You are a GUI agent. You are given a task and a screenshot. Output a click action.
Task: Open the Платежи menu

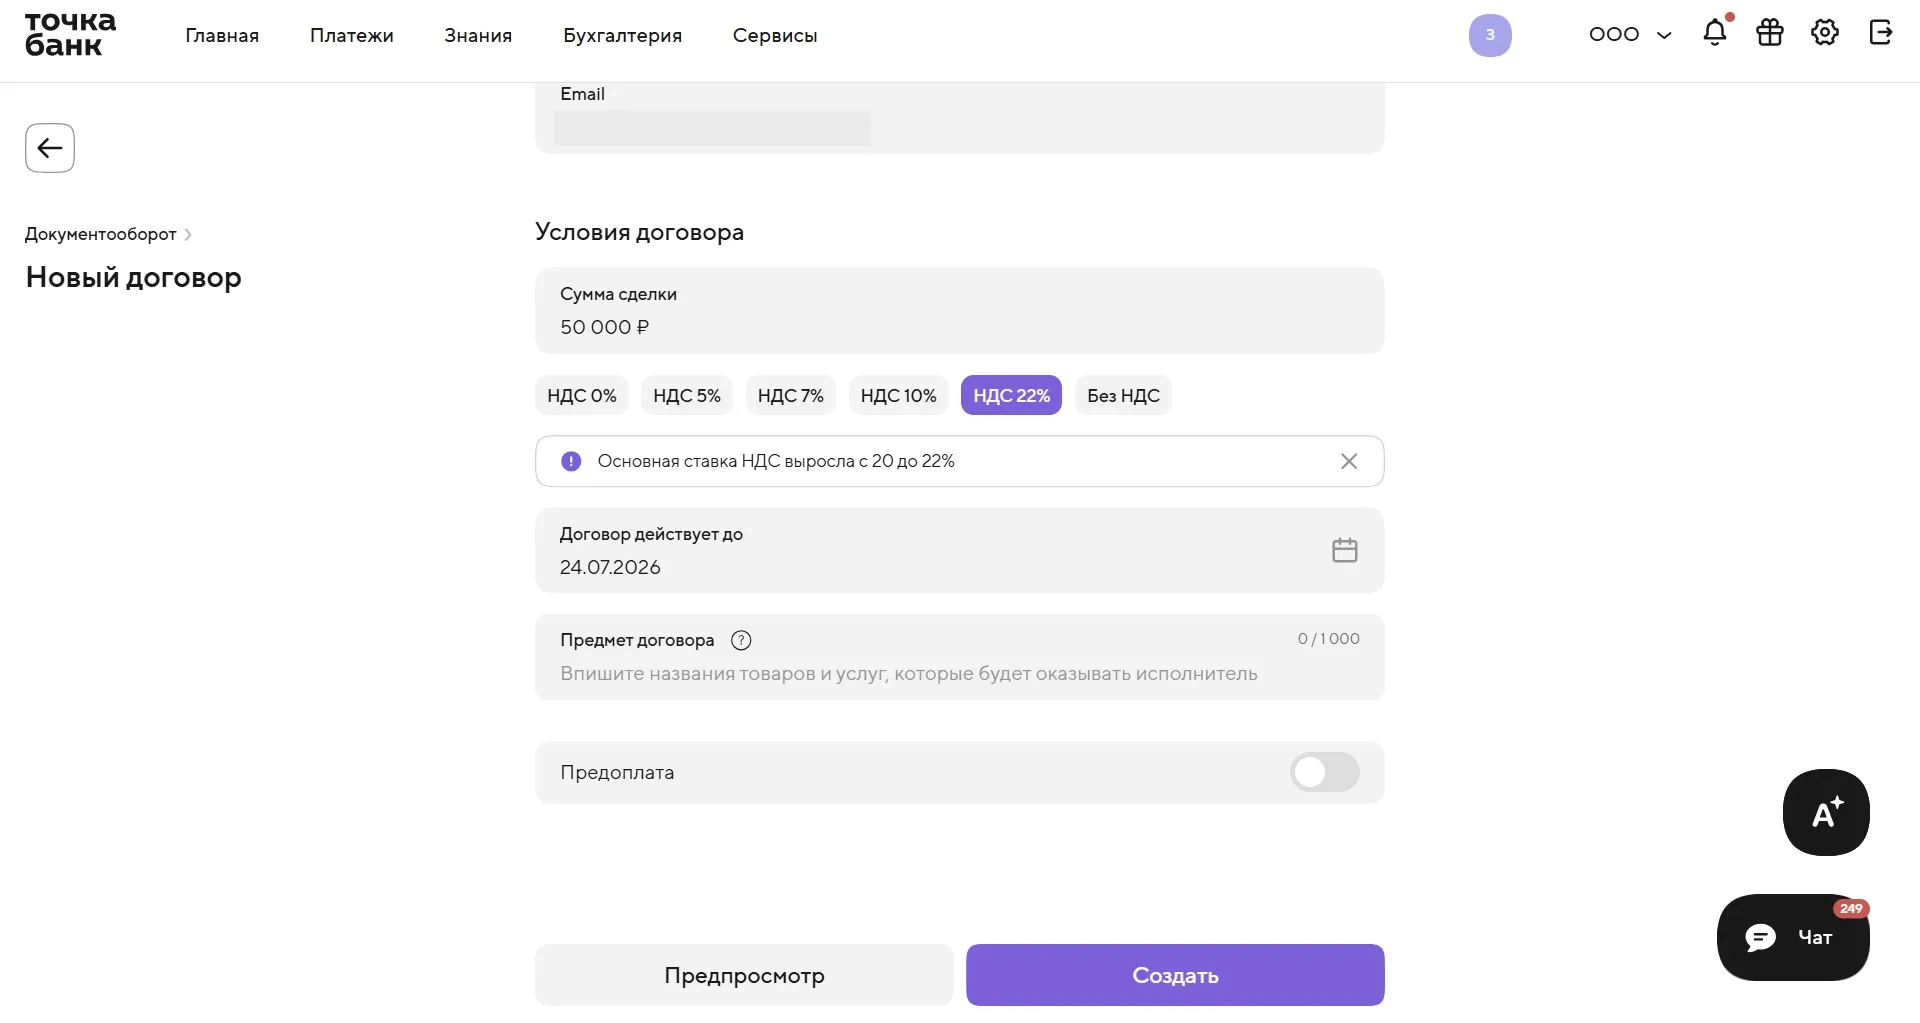pos(352,35)
